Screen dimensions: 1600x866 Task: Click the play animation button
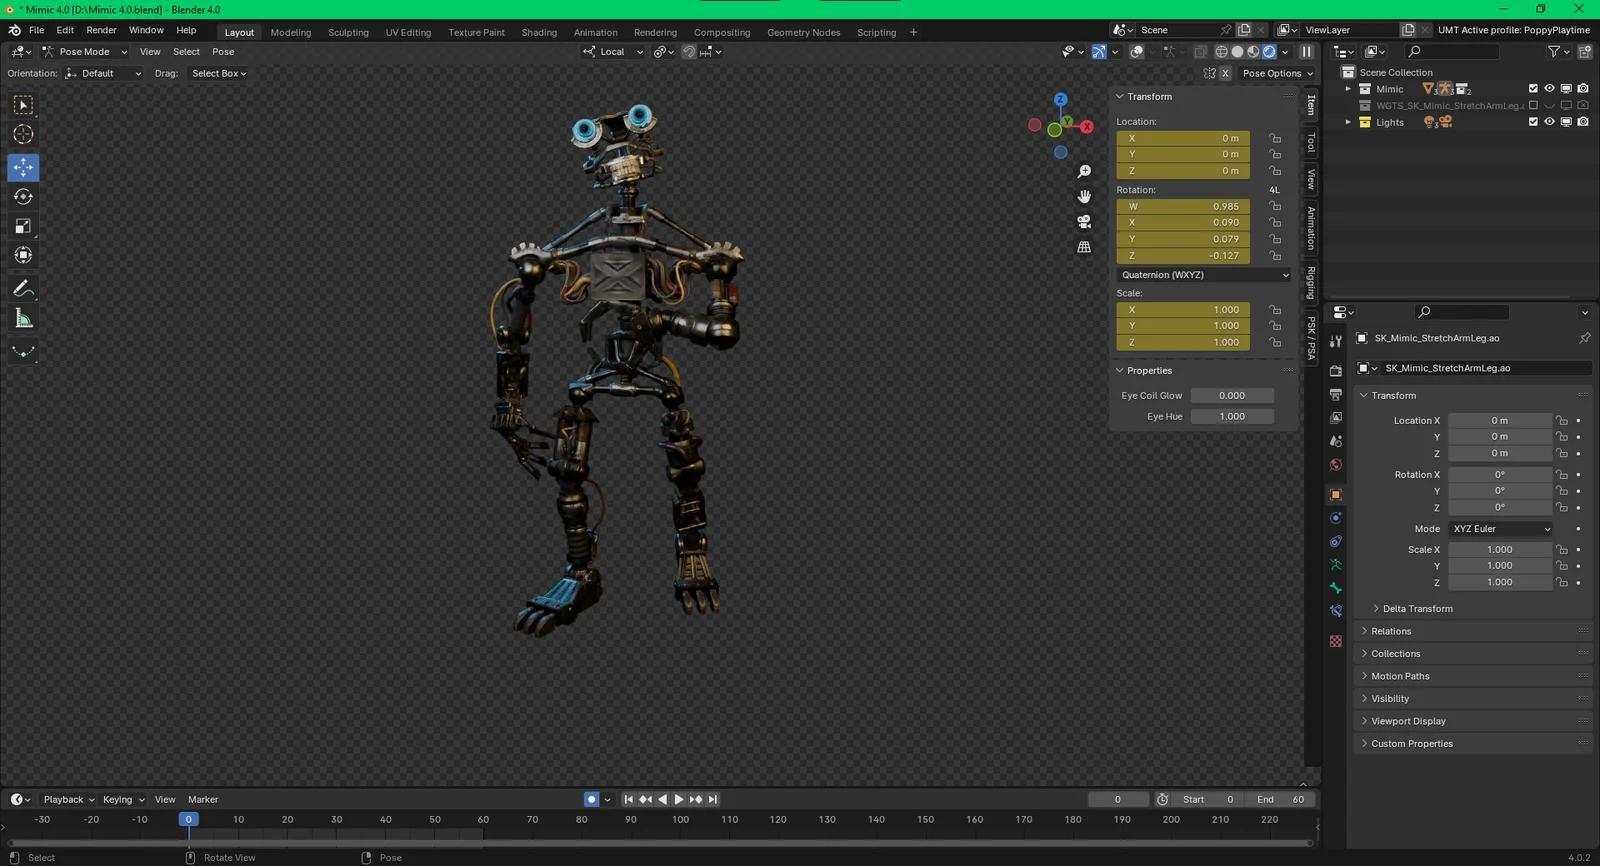point(679,799)
